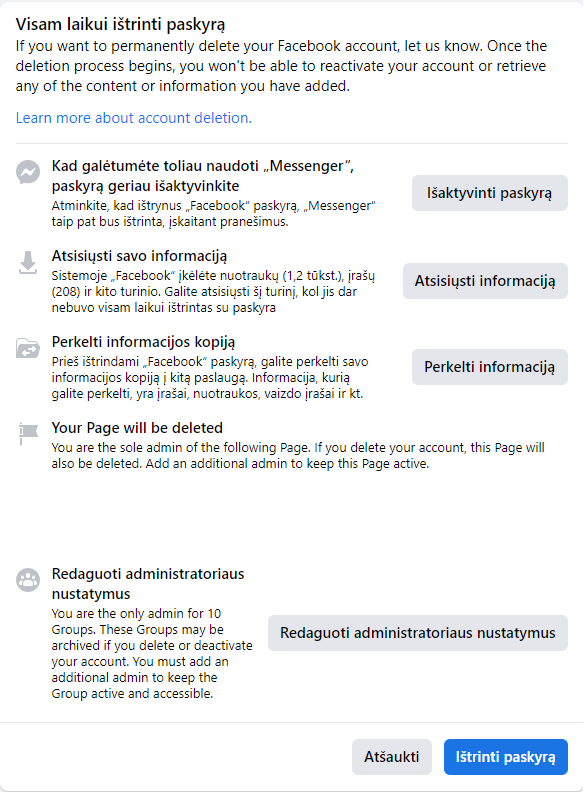Confirm with the blue Ištrinti paskyrą button
Image resolution: width=584 pixels, height=792 pixels.
coord(506,757)
